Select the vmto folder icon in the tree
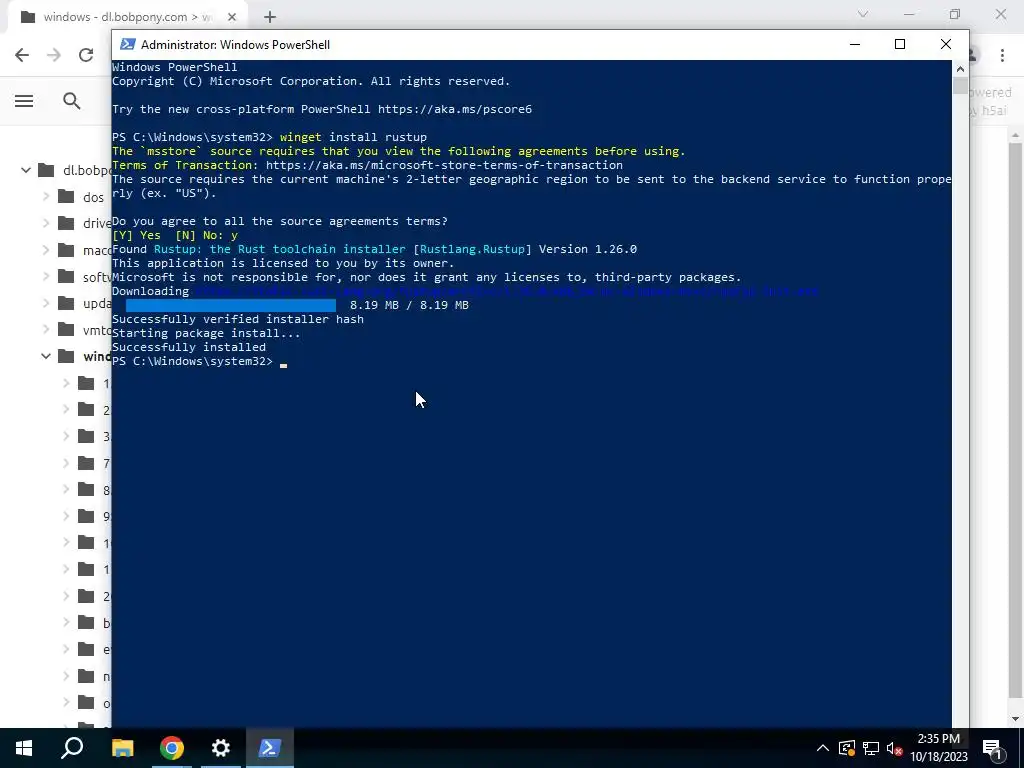Viewport: 1024px width, 768px height. [66, 329]
